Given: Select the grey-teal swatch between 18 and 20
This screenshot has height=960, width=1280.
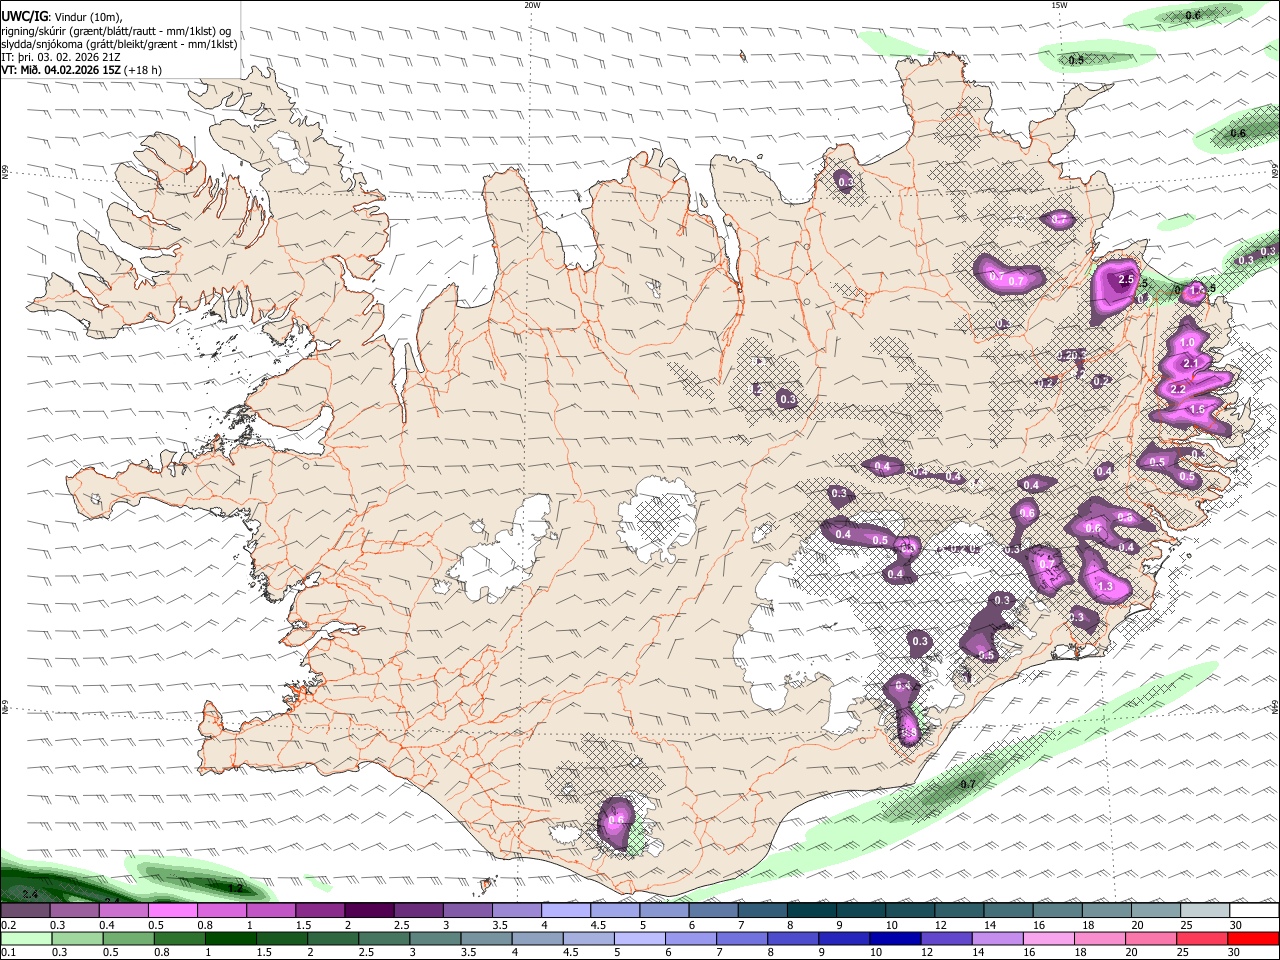Looking at the screenshot, I should pos(1106,911).
